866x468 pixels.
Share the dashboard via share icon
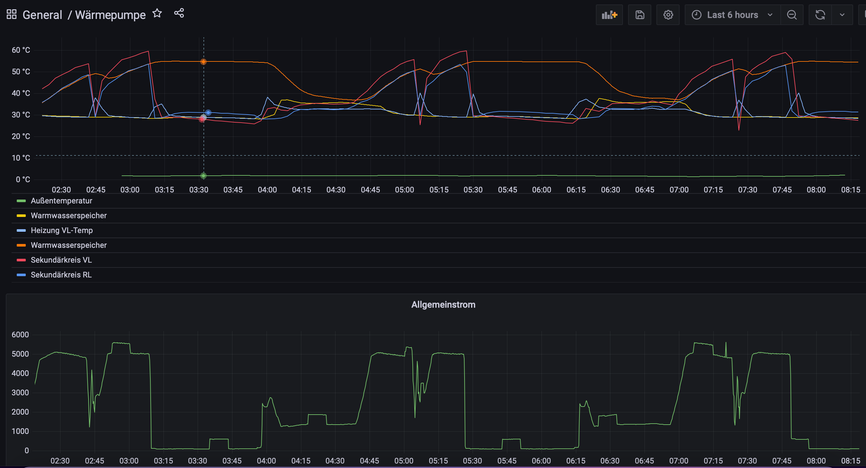179,13
